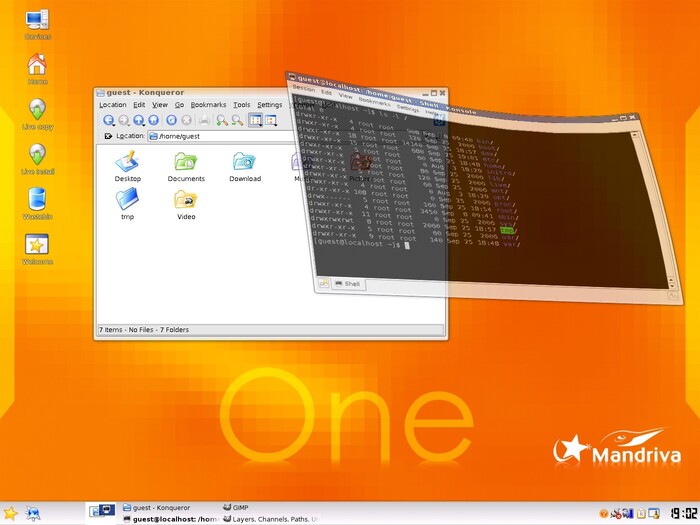Screen dimensions: 700x525
Task: Switch desktops using the panel pager
Action: 101,511
